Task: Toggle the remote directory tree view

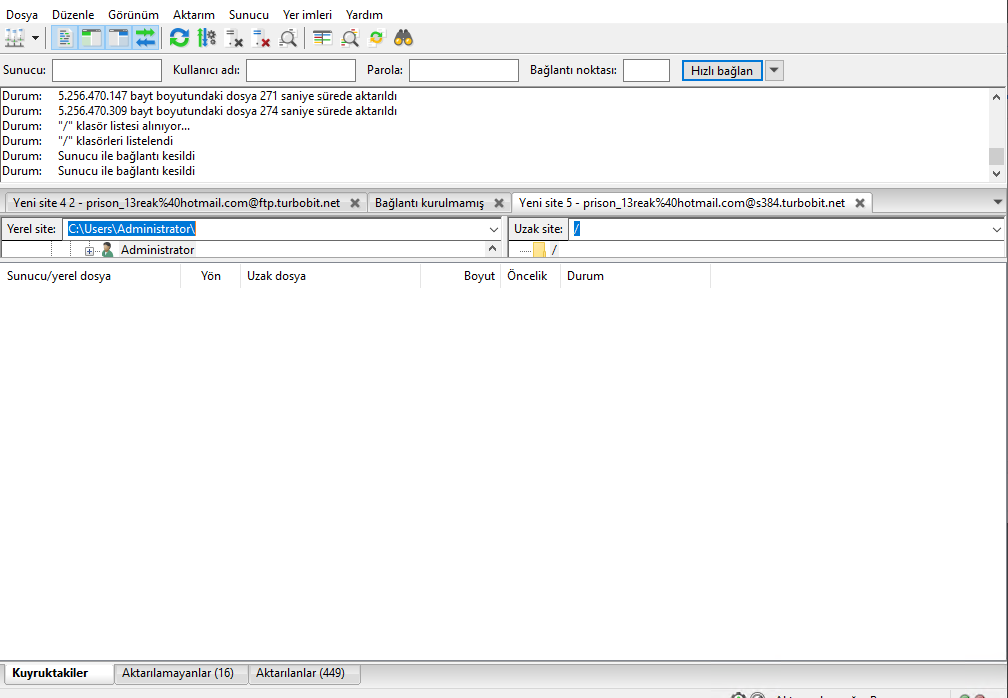Action: tap(119, 38)
